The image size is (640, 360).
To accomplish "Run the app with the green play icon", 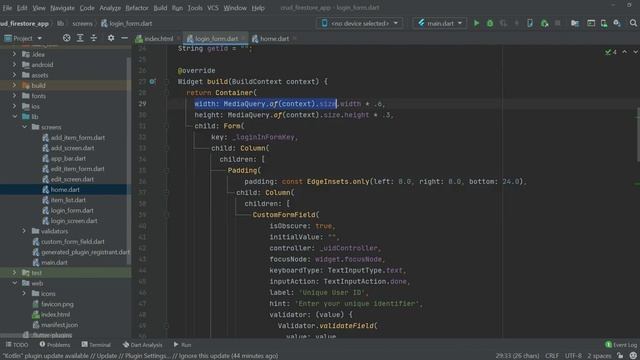I will [x=476, y=23].
